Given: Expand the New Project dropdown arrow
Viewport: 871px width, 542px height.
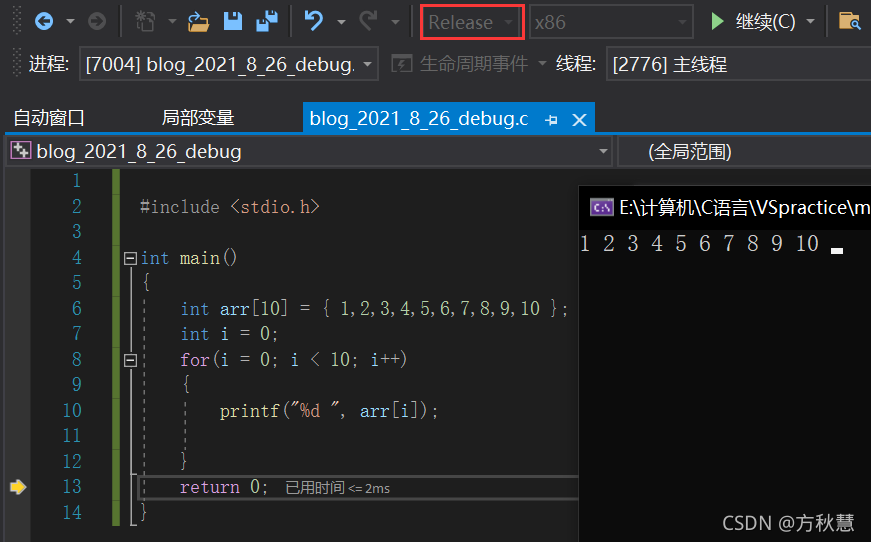Looking at the screenshot, I should click(x=172, y=22).
